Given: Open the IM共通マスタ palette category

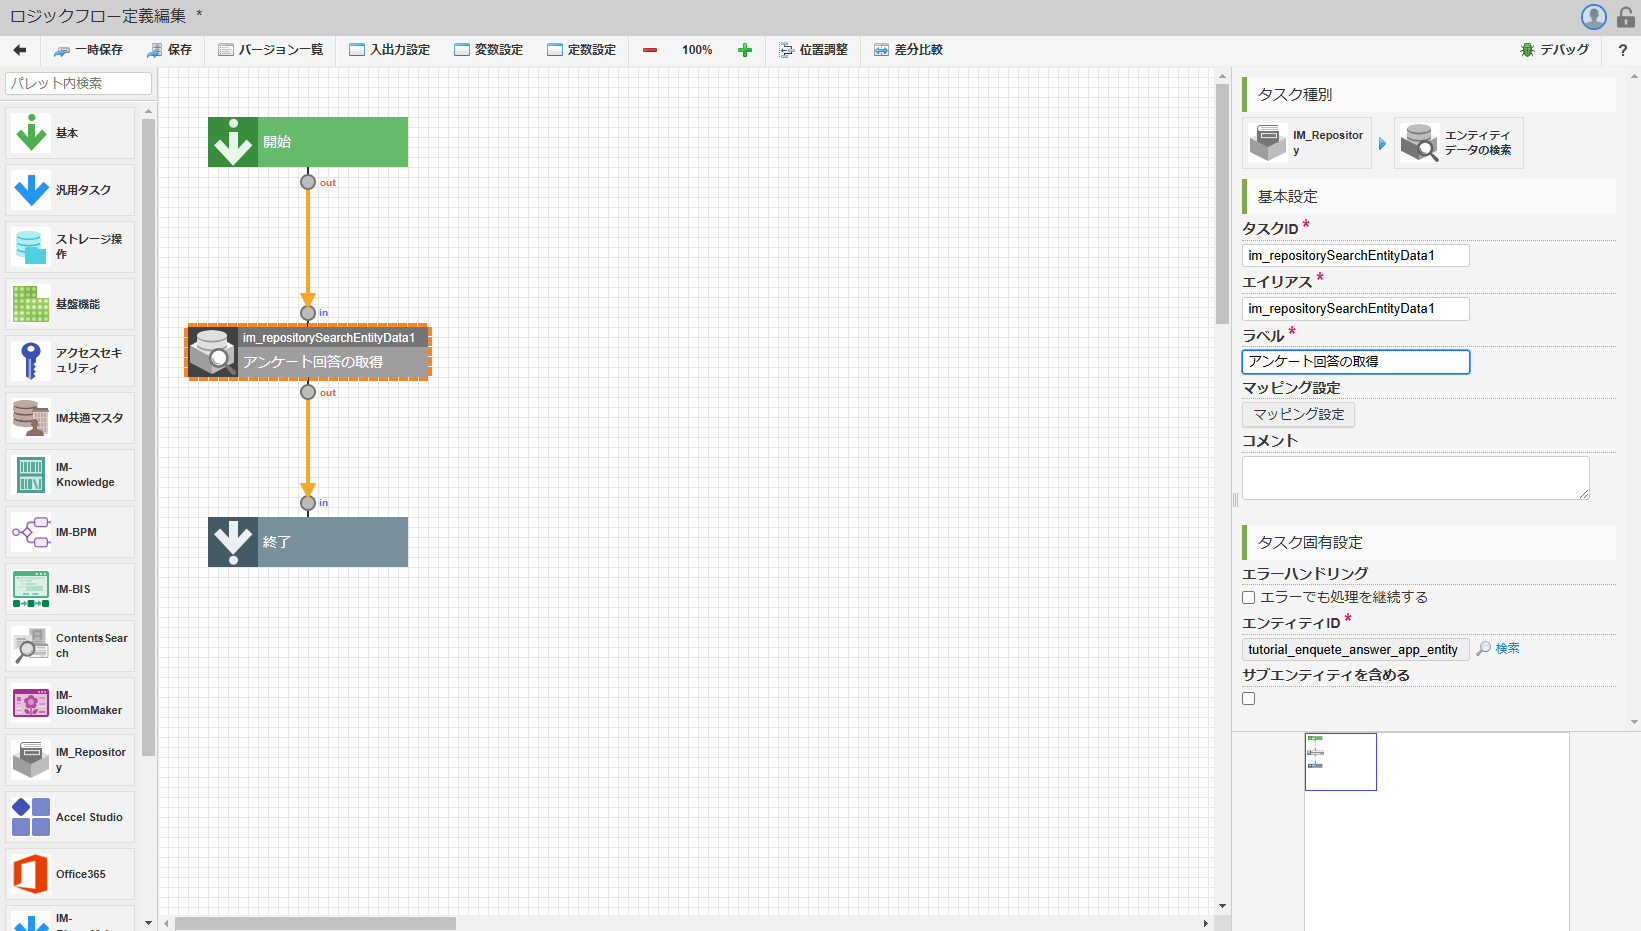Looking at the screenshot, I should [x=69, y=418].
